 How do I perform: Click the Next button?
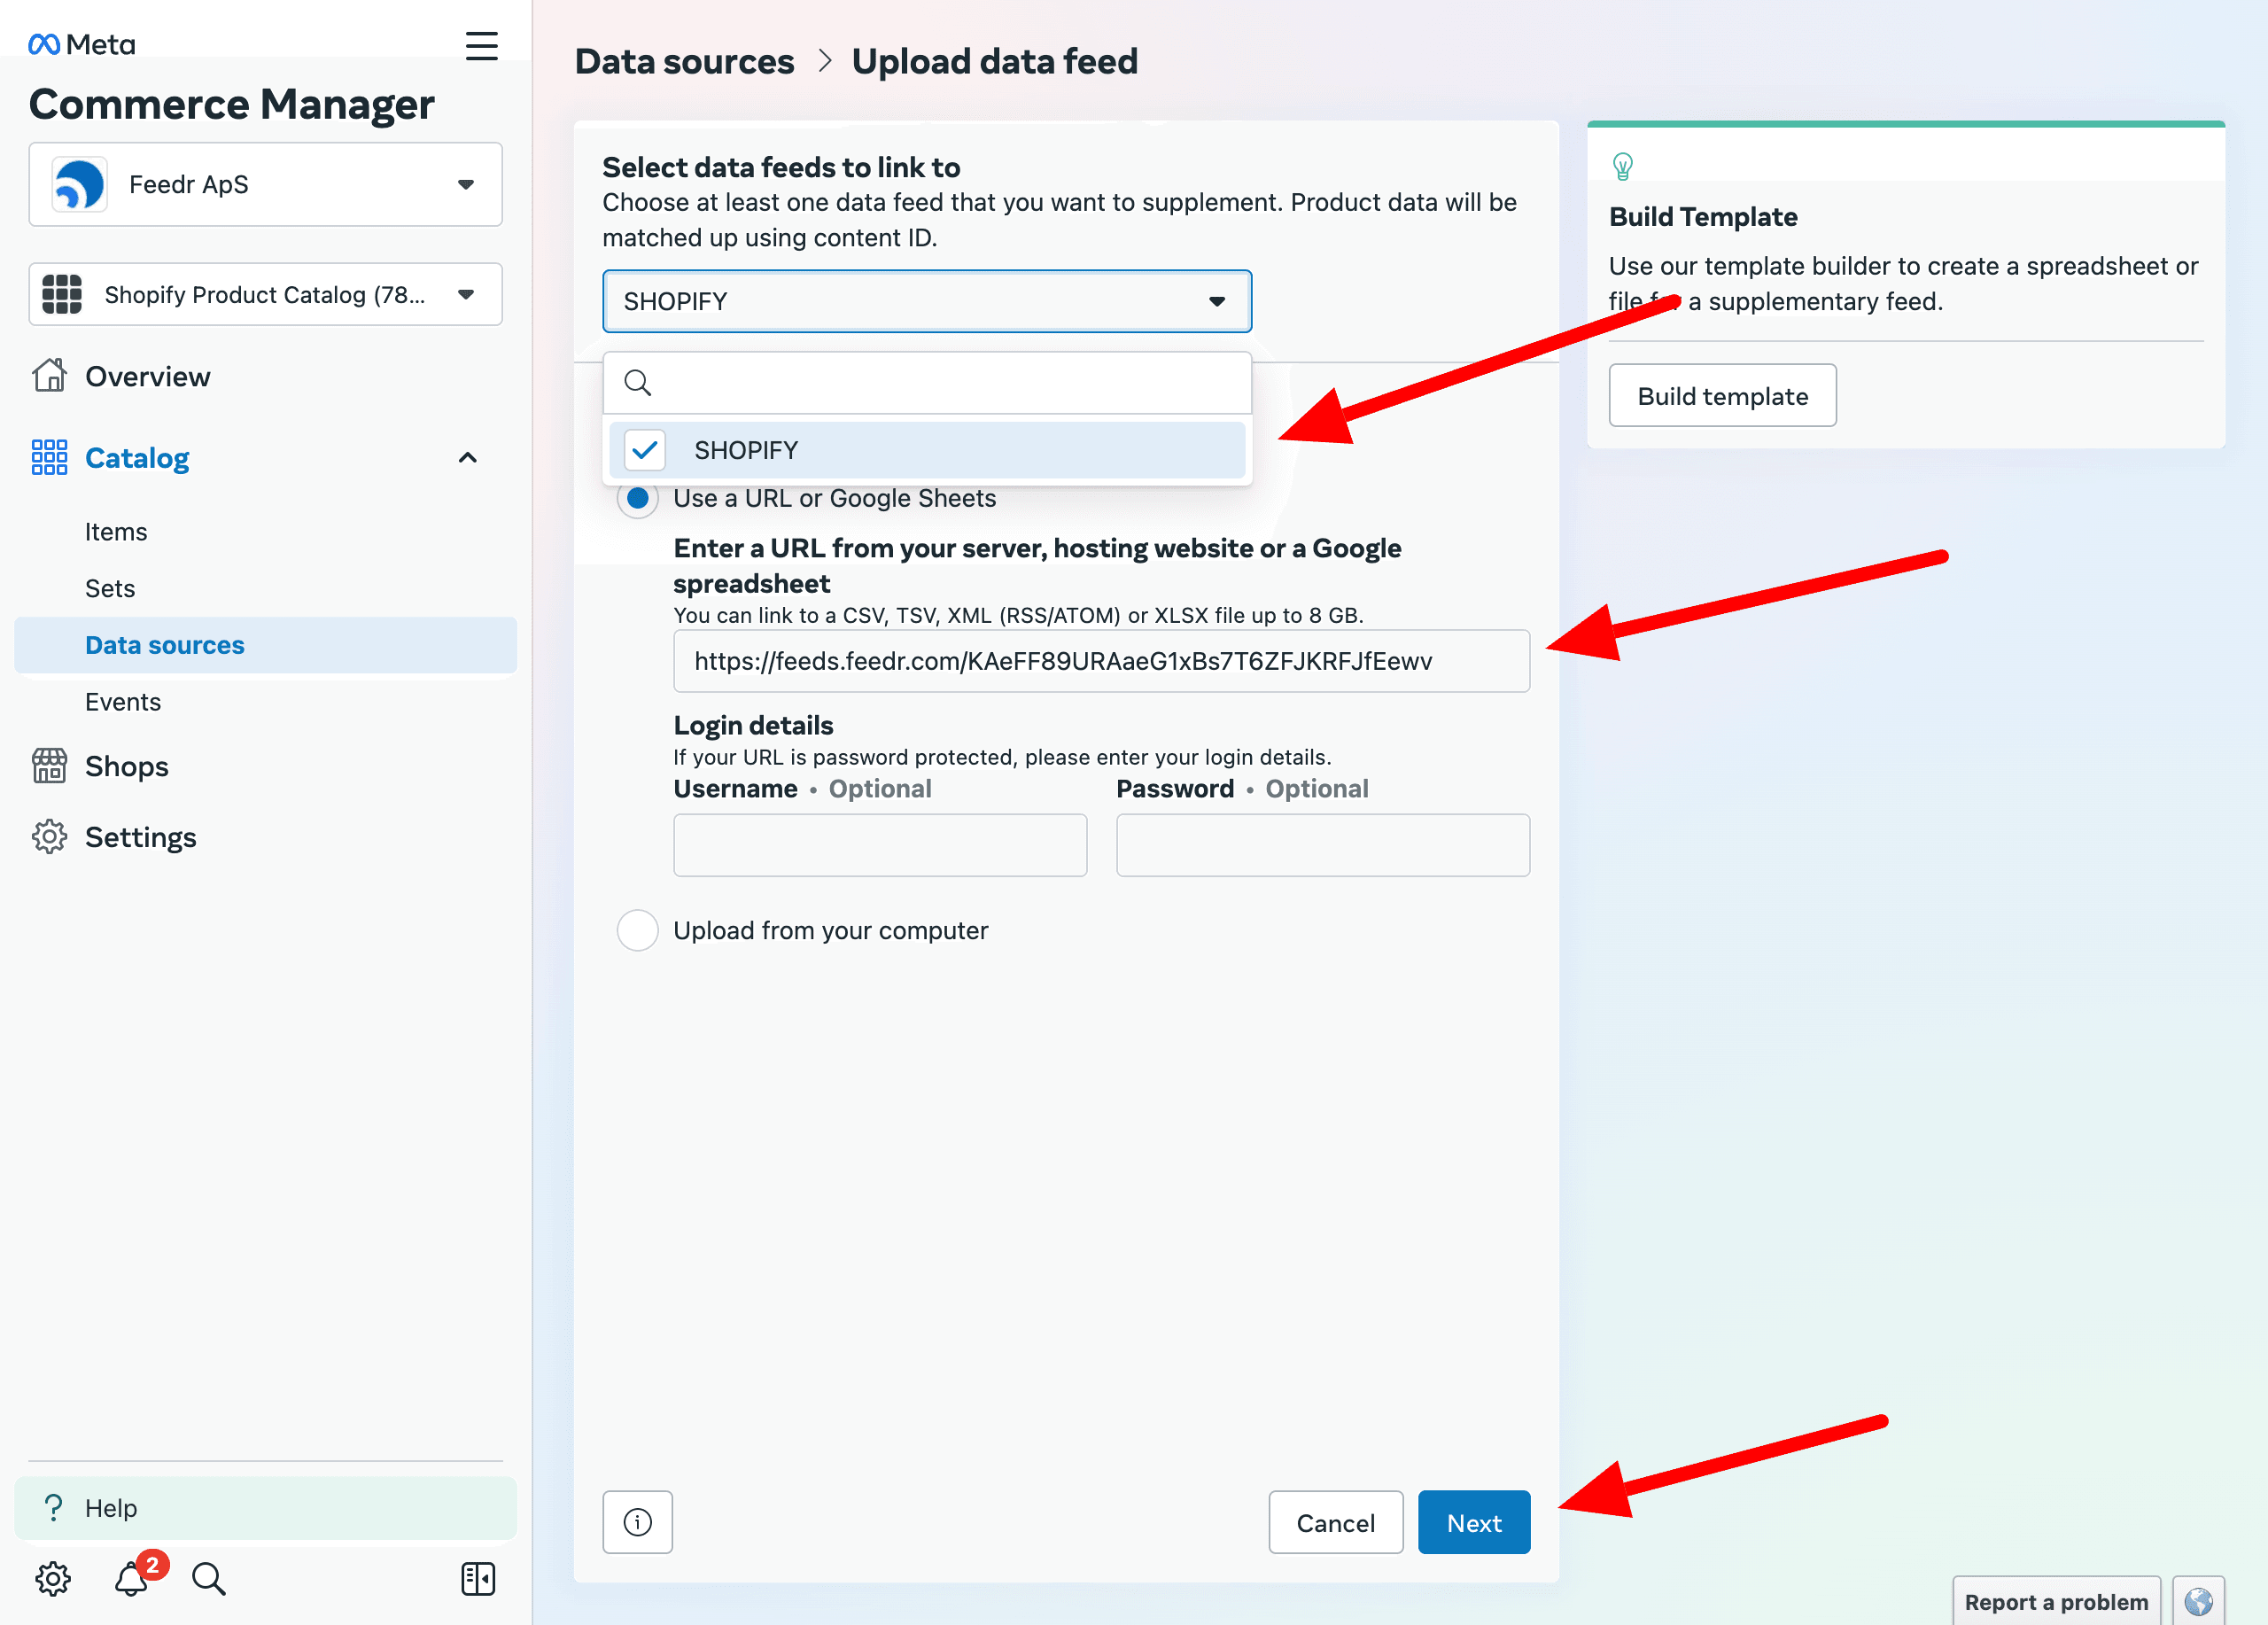[x=1473, y=1522]
